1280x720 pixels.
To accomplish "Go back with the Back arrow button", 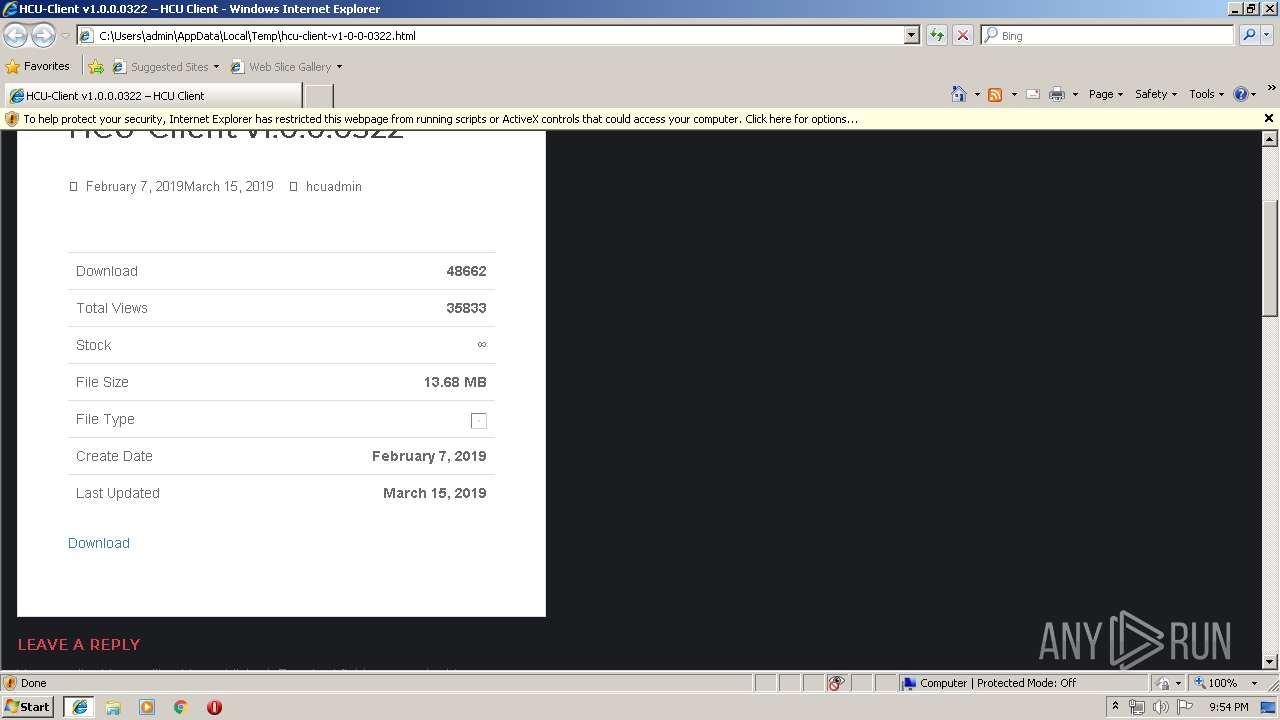I will [16, 35].
